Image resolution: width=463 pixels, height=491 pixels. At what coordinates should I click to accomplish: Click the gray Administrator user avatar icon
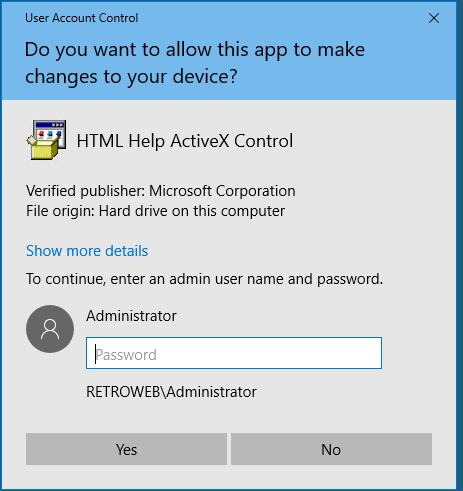50,329
